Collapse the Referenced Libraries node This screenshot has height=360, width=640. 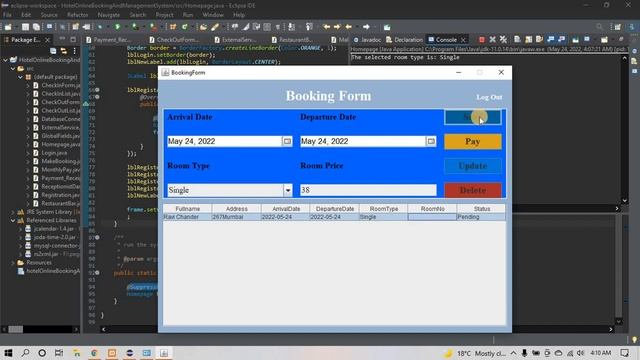coord(13,220)
